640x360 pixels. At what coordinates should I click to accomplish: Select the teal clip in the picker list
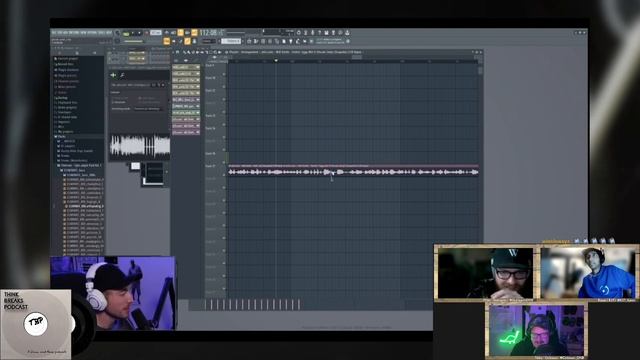pos(186,106)
